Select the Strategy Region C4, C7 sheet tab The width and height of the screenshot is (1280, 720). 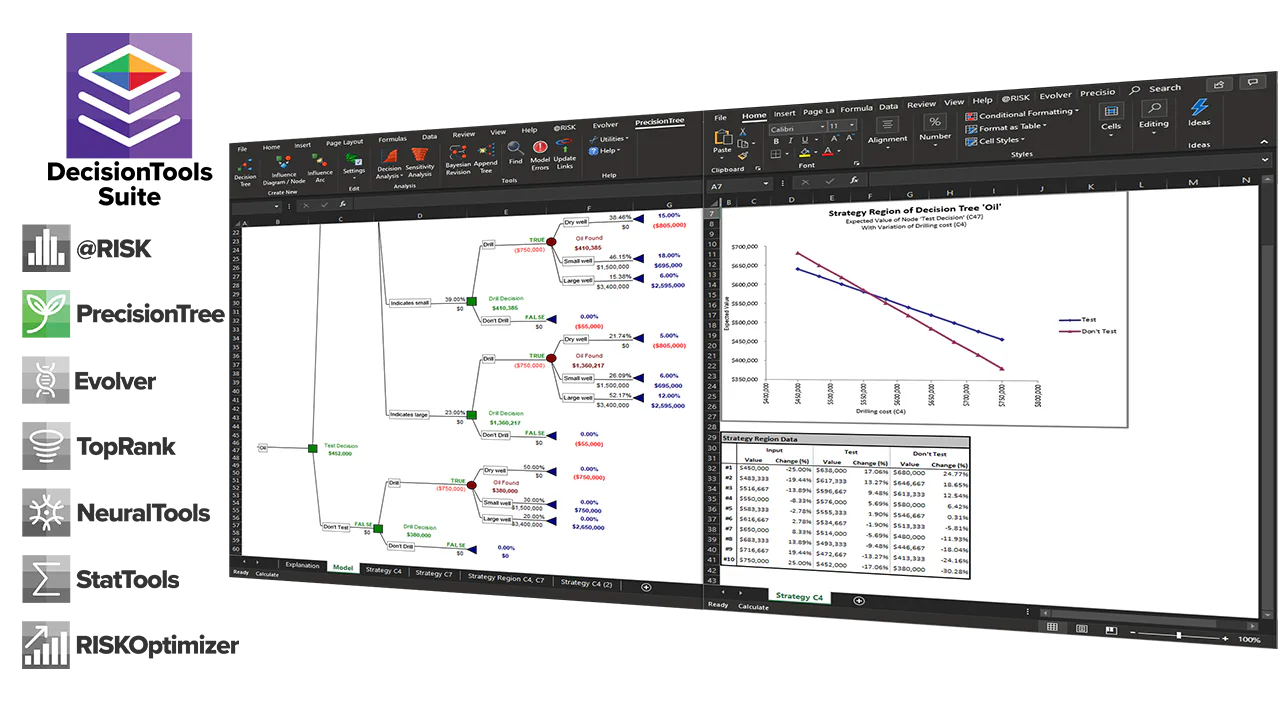point(506,578)
